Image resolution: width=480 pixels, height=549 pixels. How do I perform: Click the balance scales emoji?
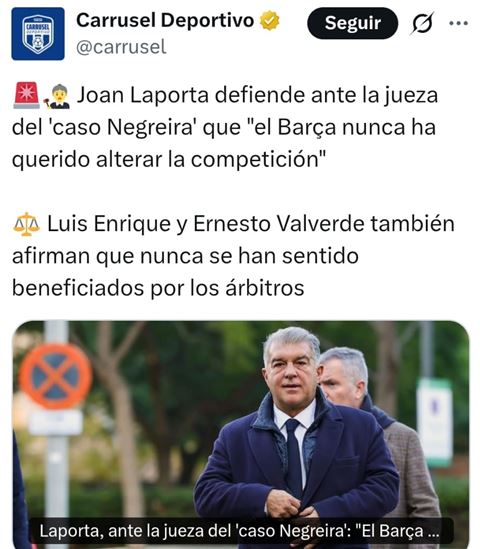coord(26,224)
